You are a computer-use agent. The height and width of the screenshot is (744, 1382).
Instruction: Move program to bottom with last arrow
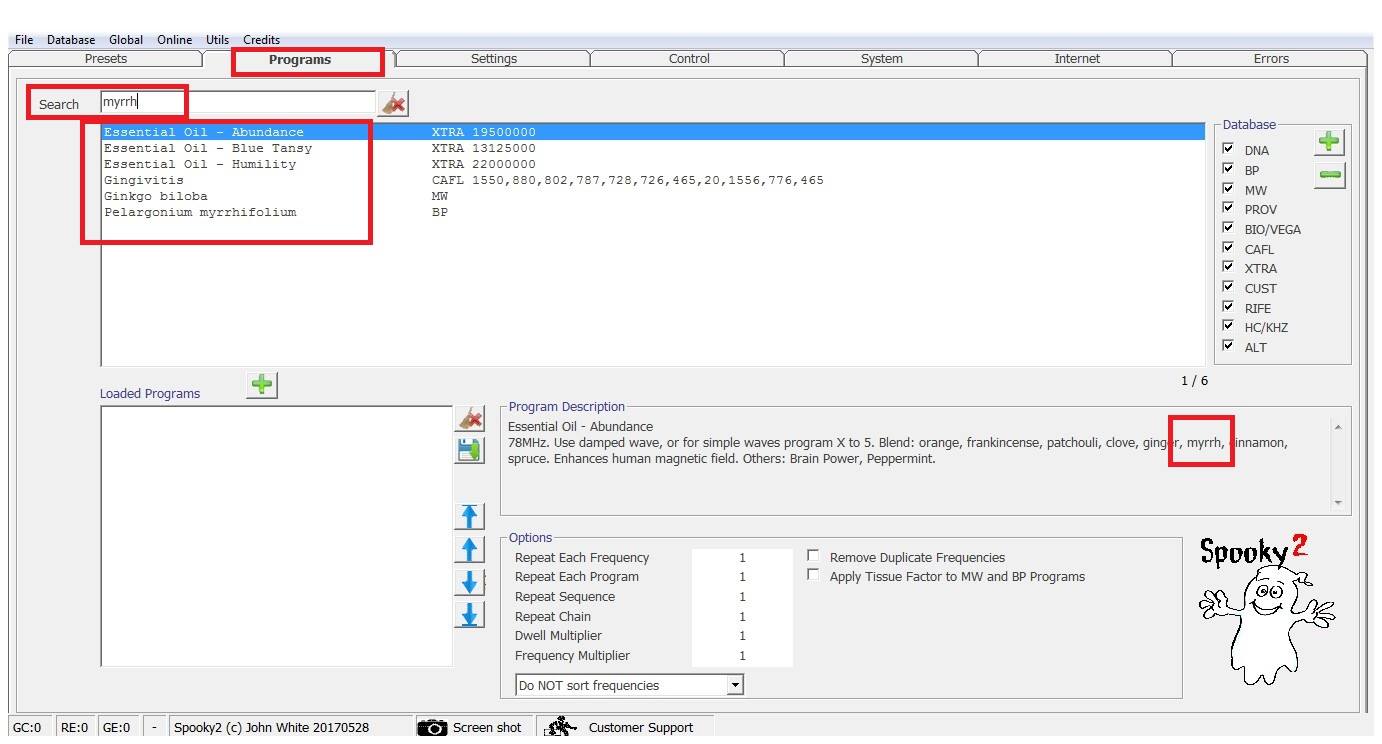(x=469, y=614)
